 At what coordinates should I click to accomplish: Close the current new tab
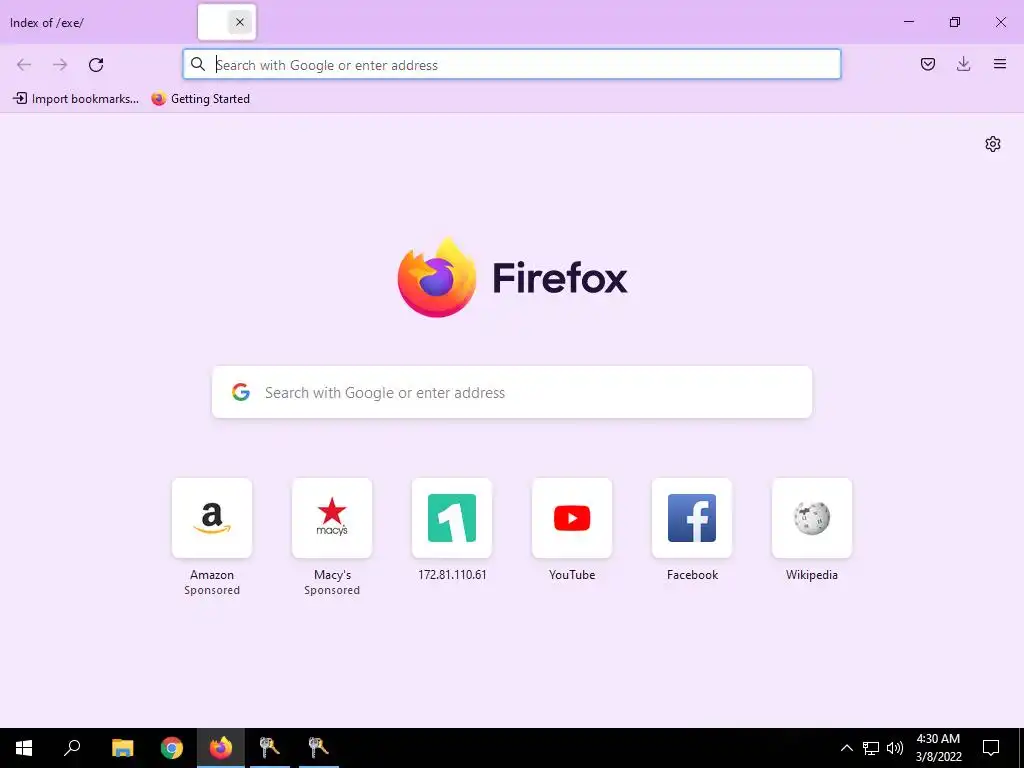[240, 22]
